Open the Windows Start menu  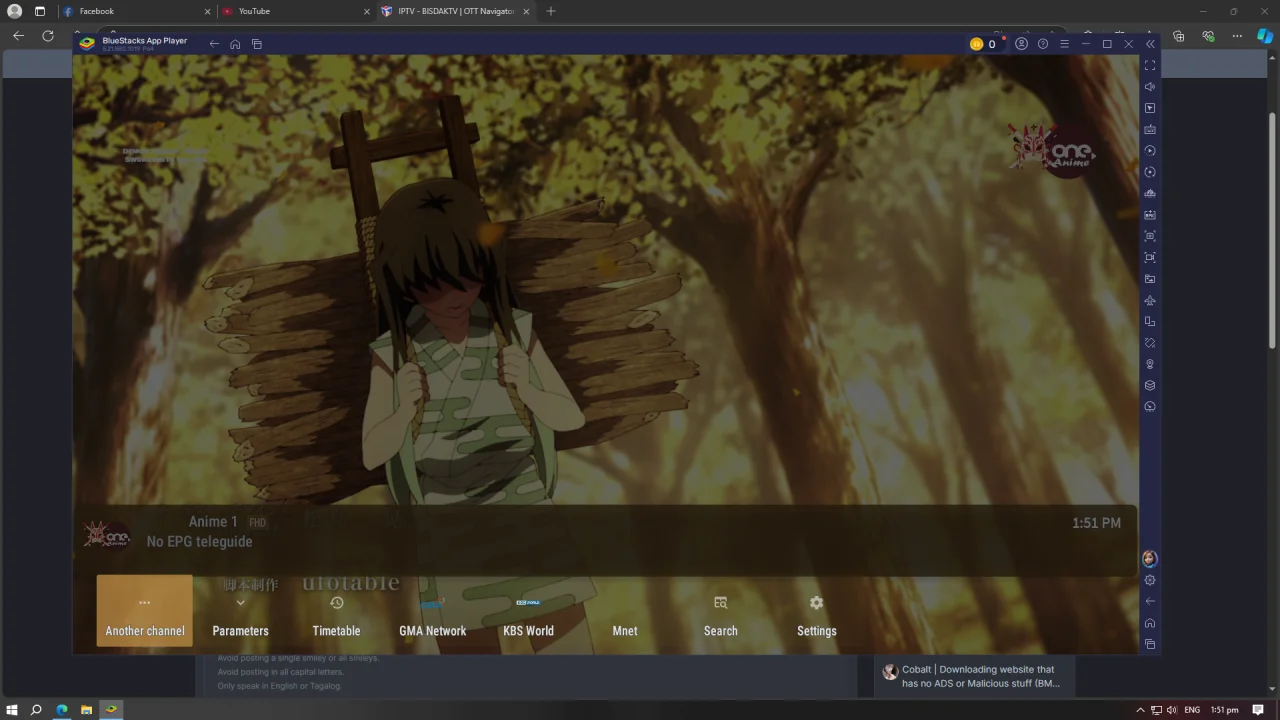(x=12, y=710)
